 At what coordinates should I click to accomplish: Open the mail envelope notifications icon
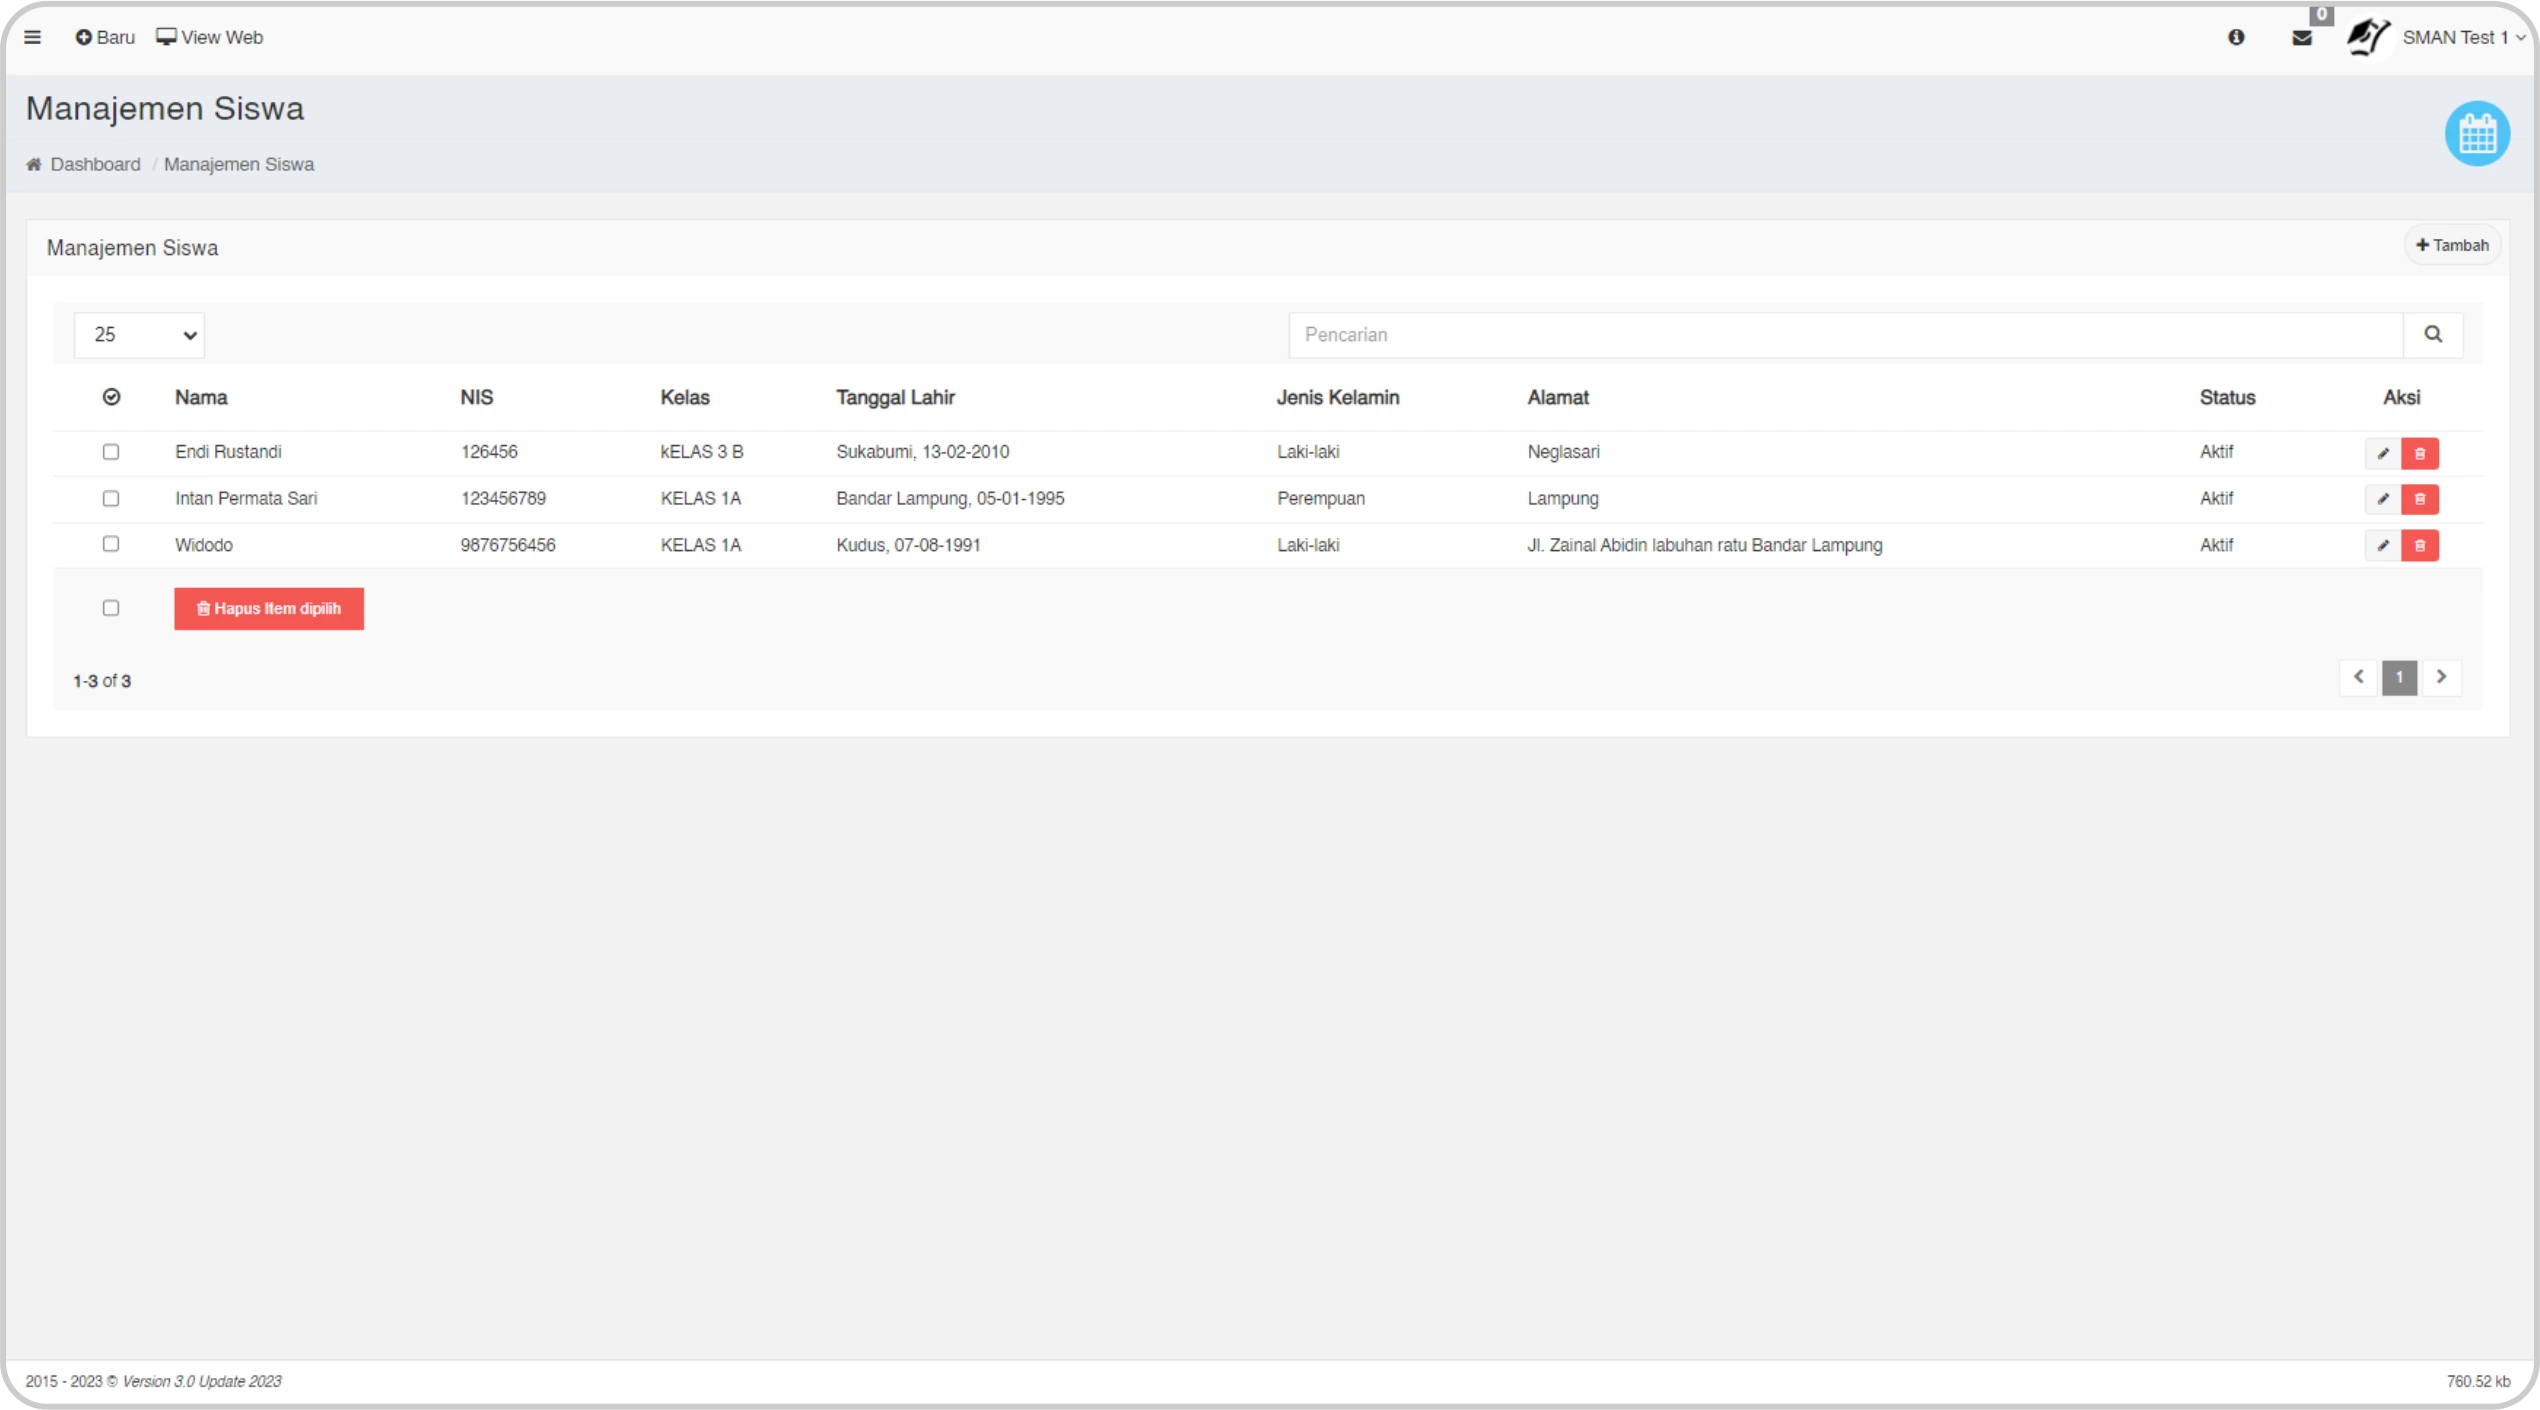[x=2302, y=38]
